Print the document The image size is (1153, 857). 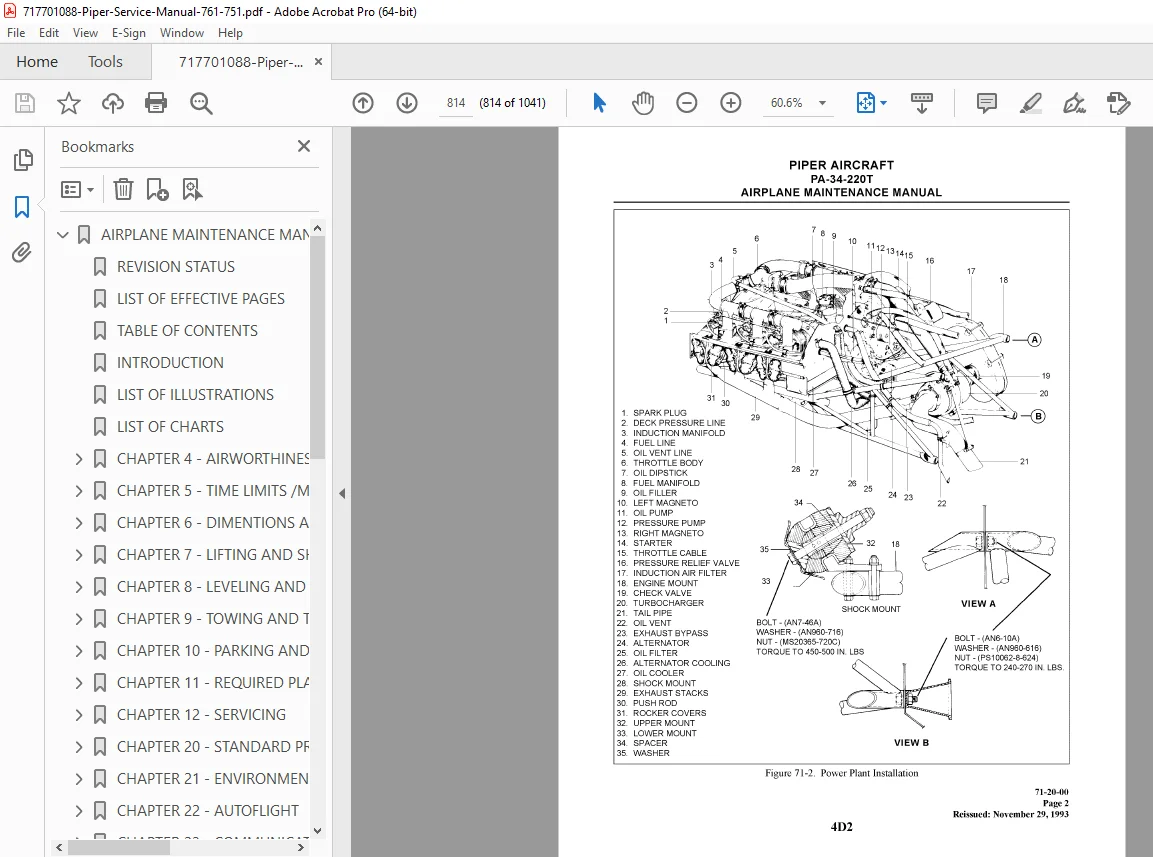tap(156, 103)
